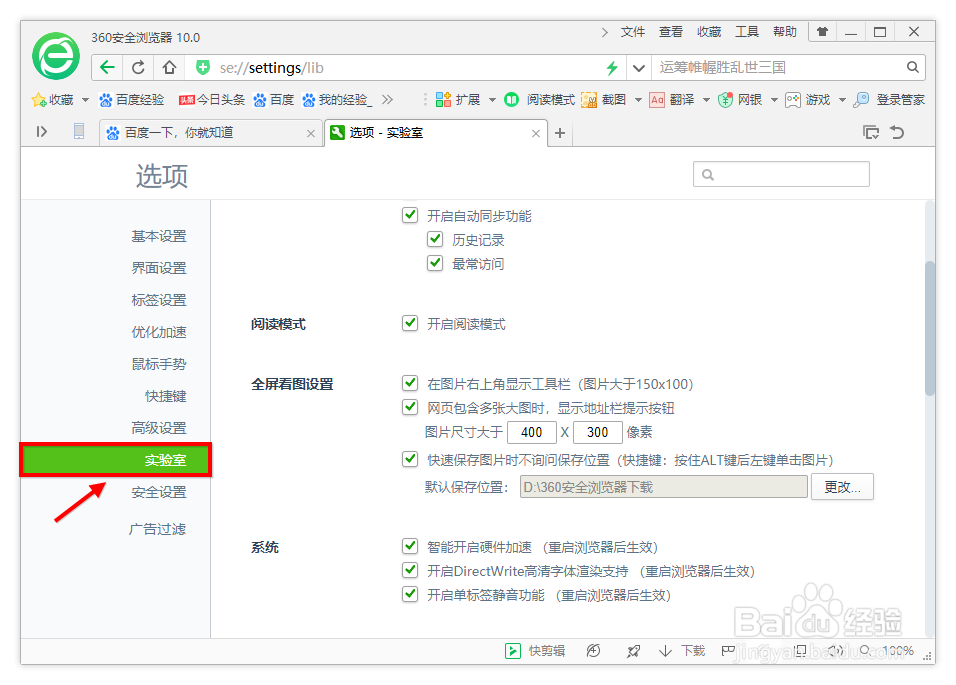Open 快剪辑 in status bar
Screen dimensions: 956x685
pyautogui.click(x=535, y=651)
